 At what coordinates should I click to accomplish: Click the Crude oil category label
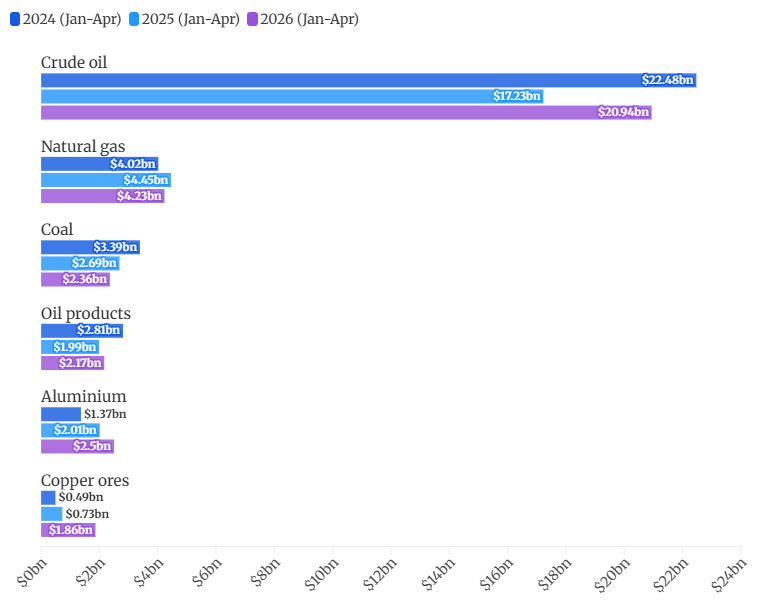pos(74,62)
